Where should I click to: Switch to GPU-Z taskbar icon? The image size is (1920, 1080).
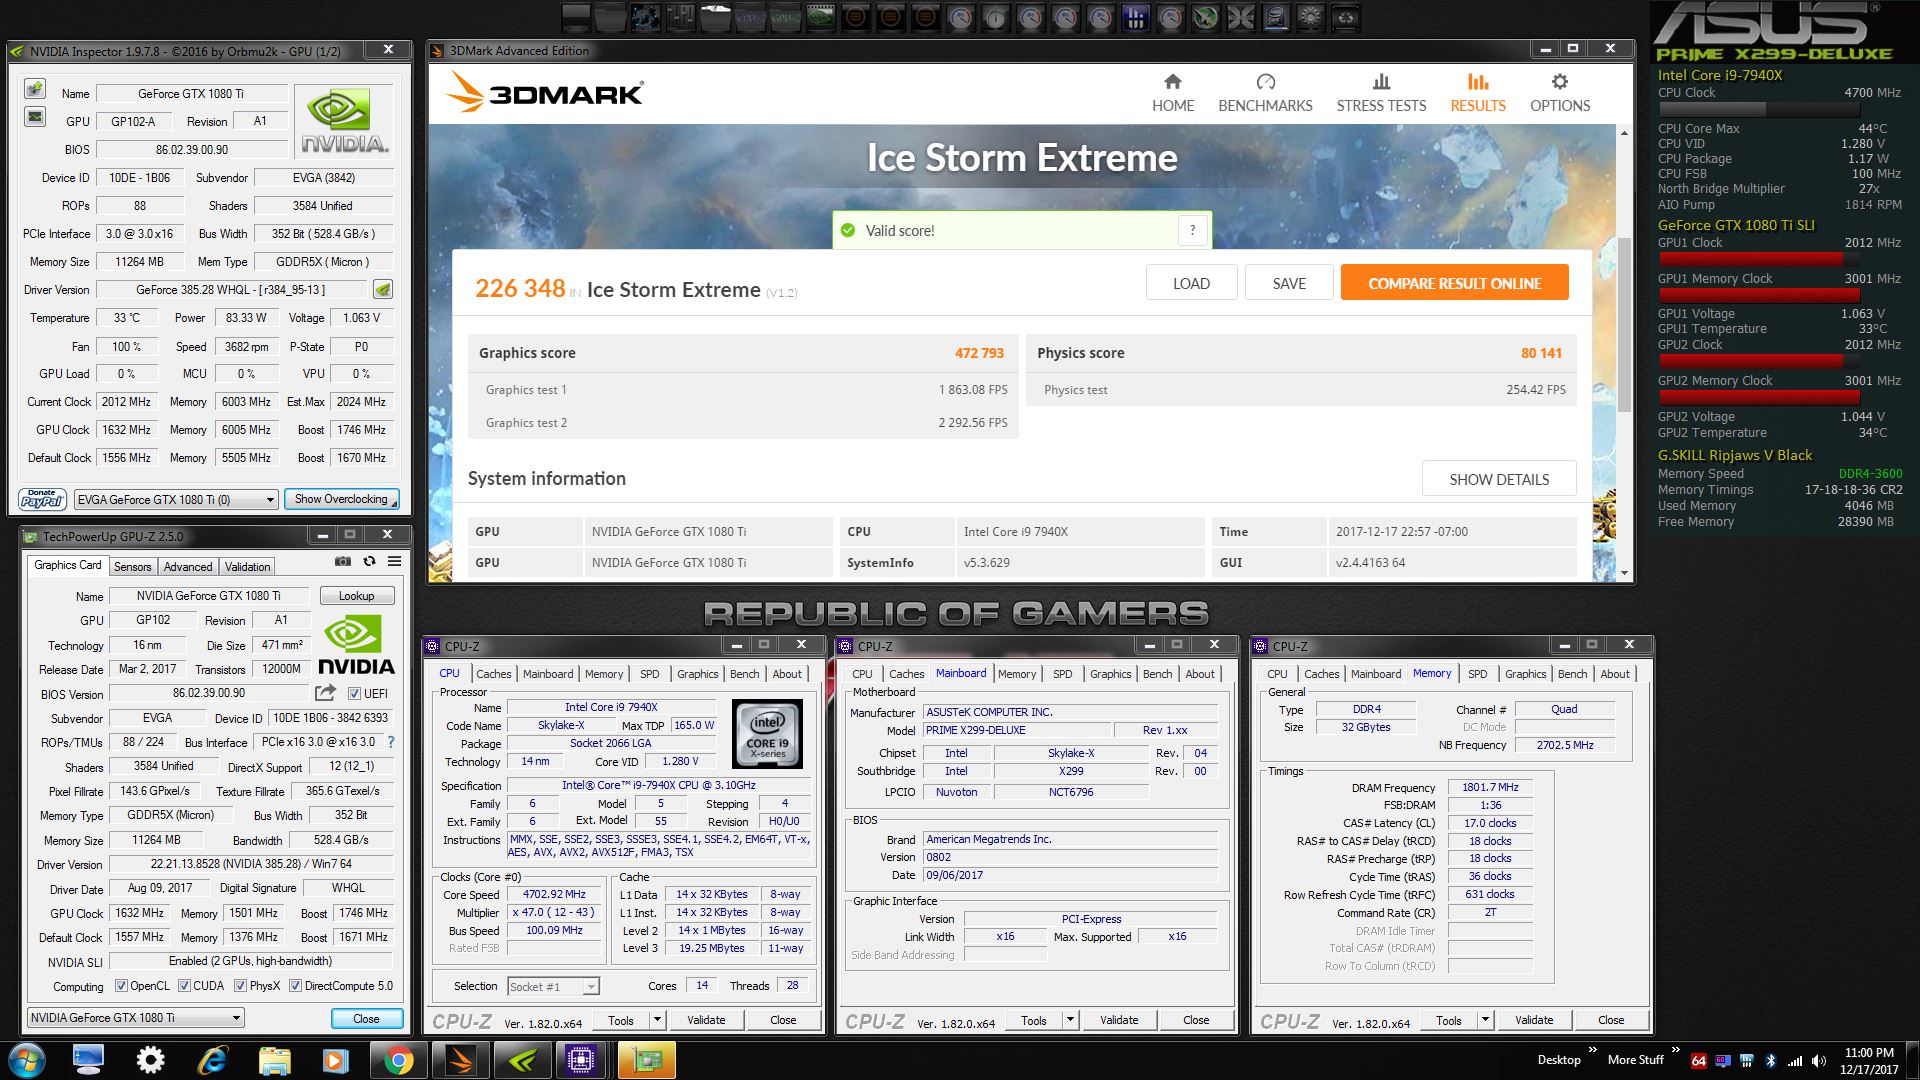point(645,1060)
